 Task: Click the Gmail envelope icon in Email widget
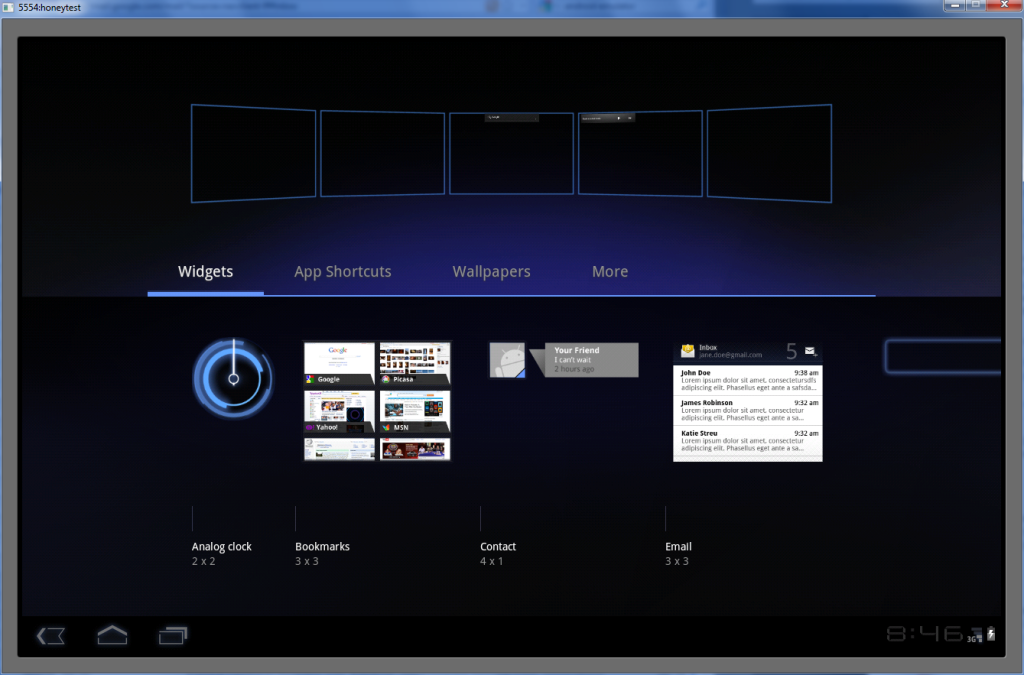687,351
